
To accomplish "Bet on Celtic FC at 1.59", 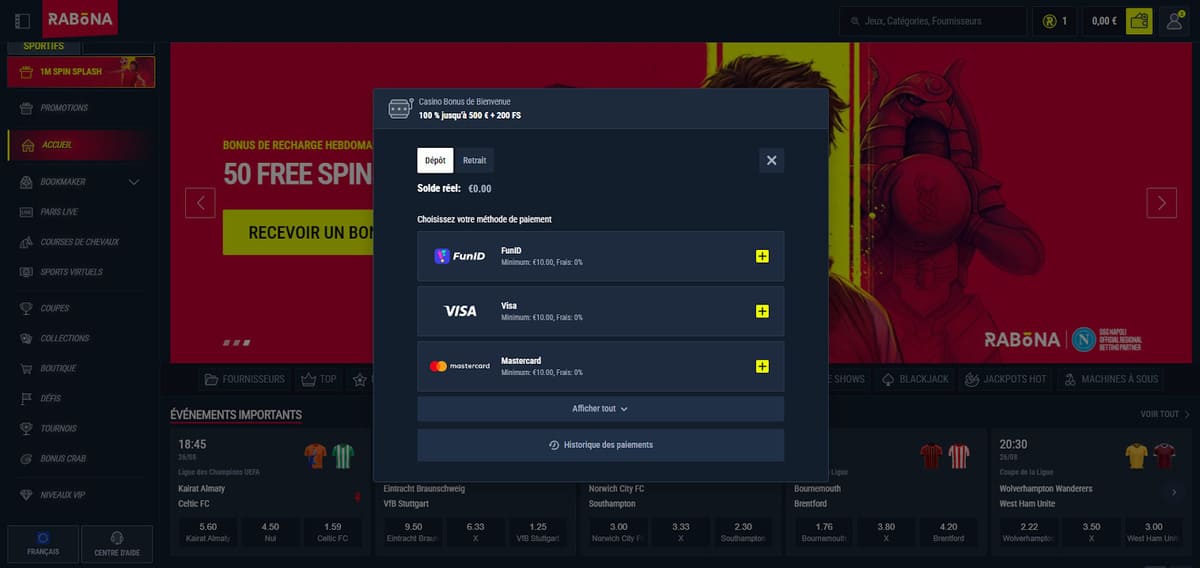I will click(331, 532).
